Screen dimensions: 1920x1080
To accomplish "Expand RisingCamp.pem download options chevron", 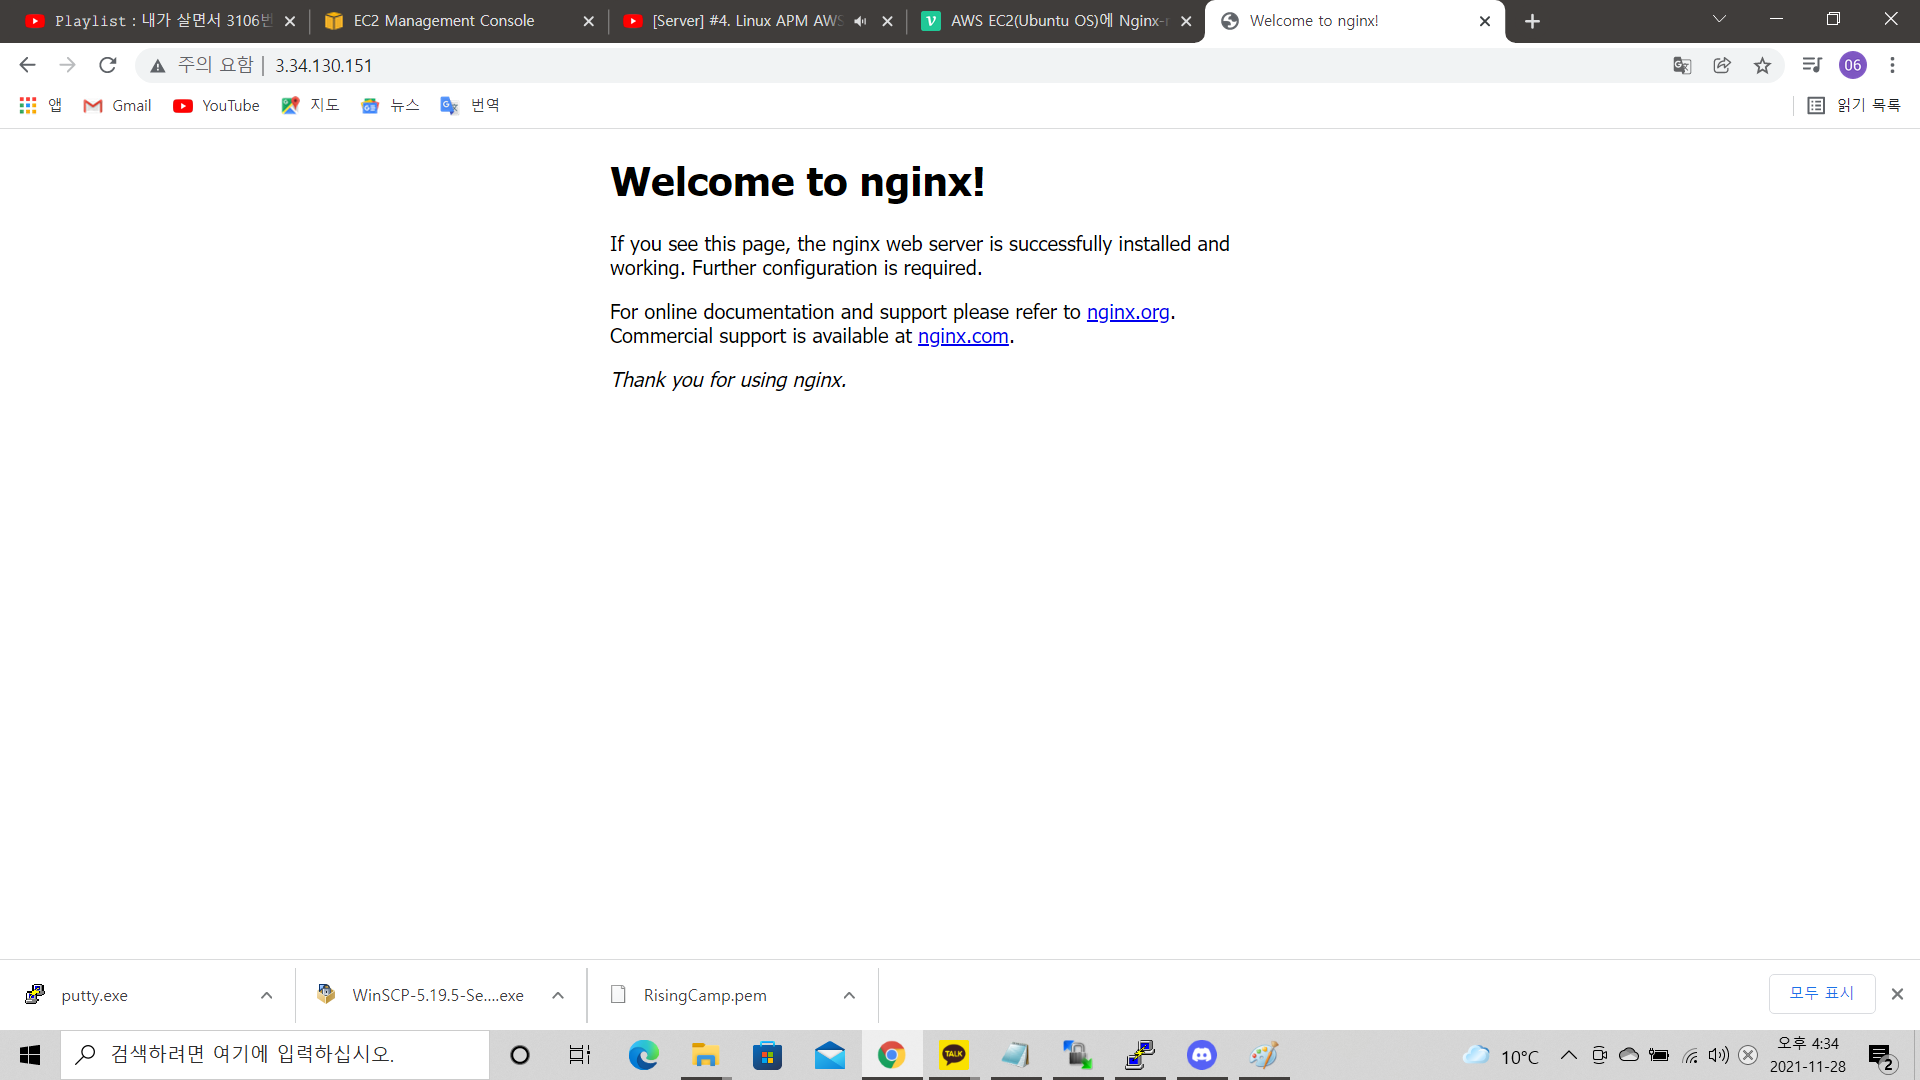I will (849, 996).
